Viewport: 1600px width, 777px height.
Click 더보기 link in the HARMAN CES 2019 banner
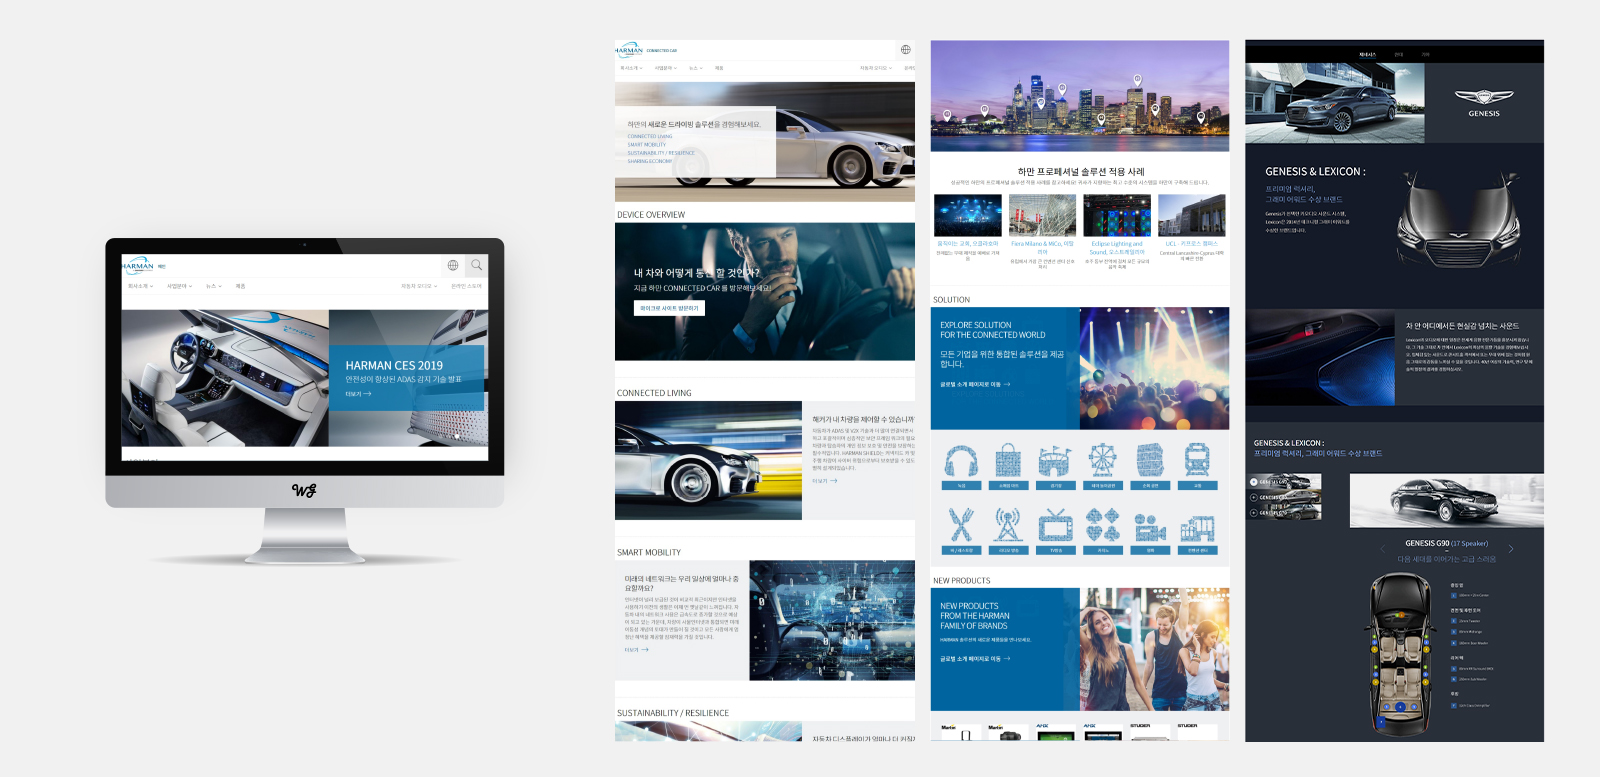(x=358, y=394)
